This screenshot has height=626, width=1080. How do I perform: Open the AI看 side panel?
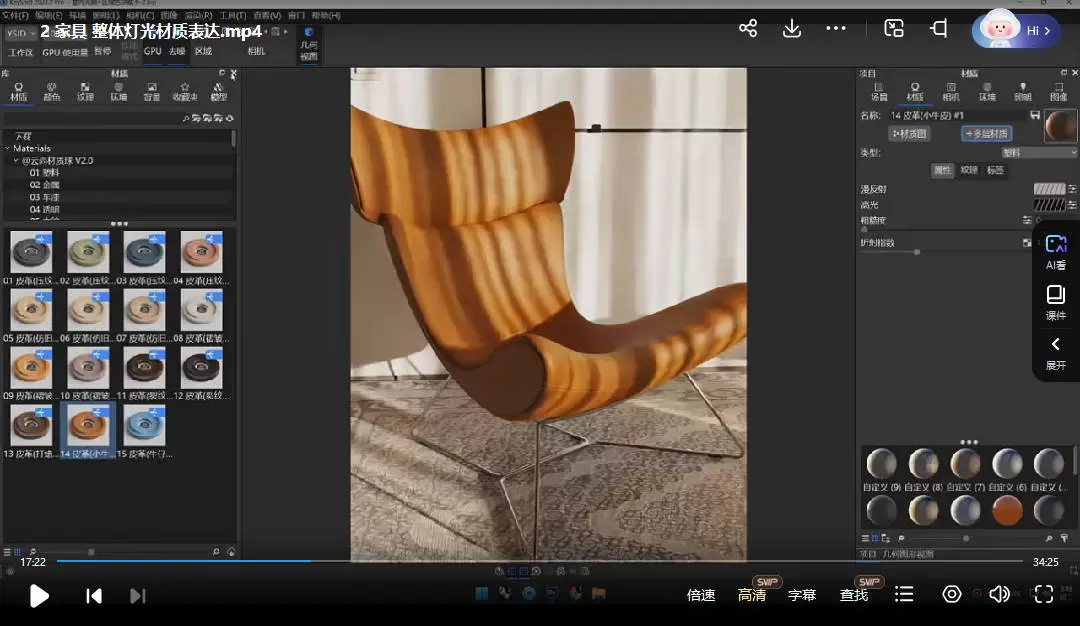click(1056, 252)
